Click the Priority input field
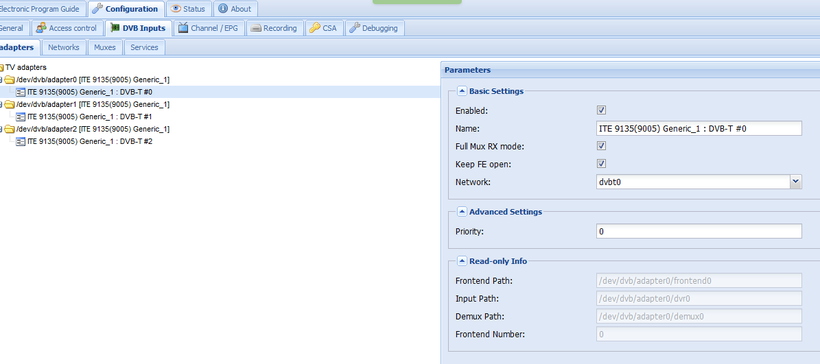The image size is (820, 364). [x=699, y=231]
